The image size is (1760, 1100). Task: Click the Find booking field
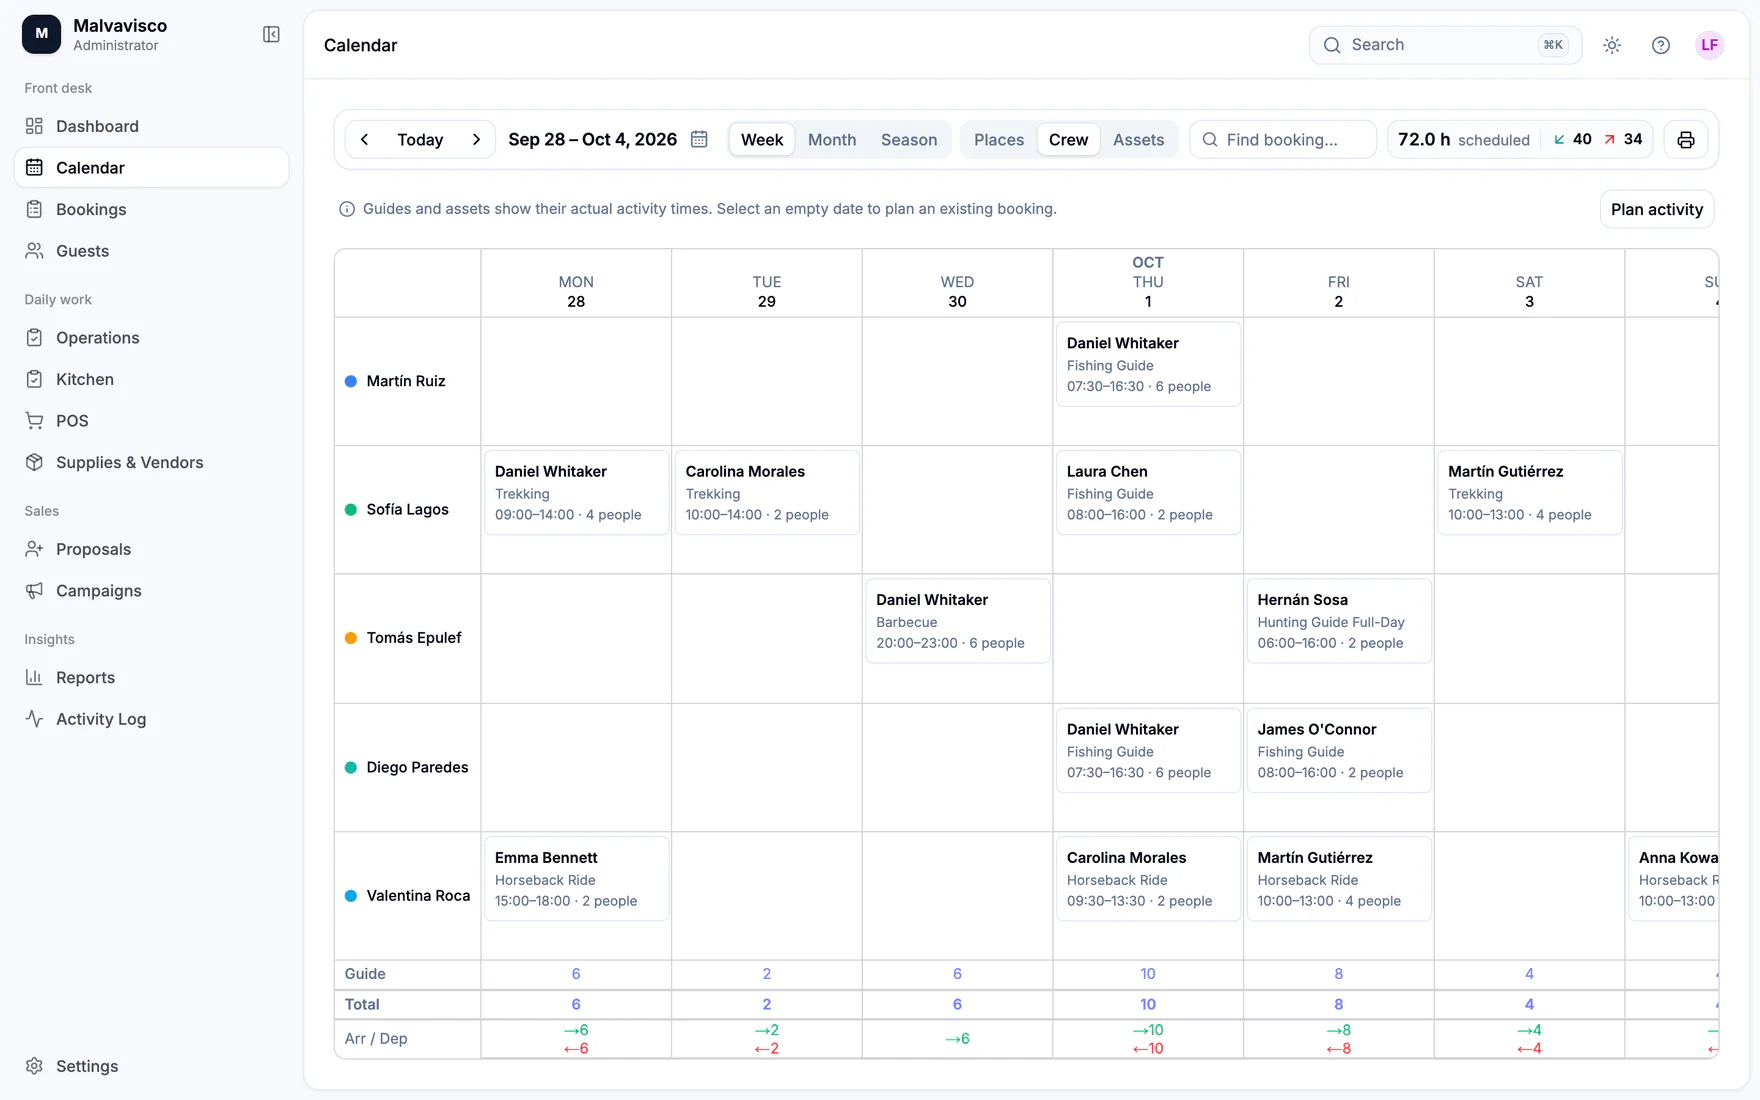[x=1283, y=140]
